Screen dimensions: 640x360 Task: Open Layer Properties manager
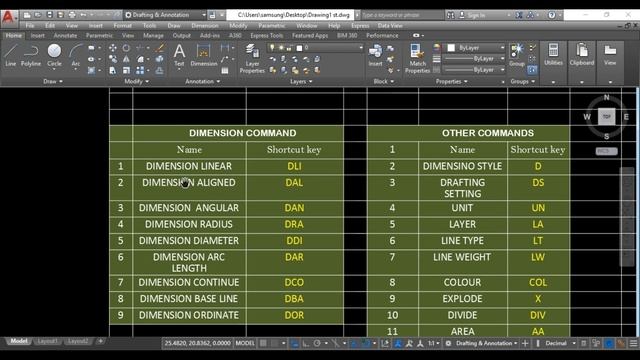(252, 59)
